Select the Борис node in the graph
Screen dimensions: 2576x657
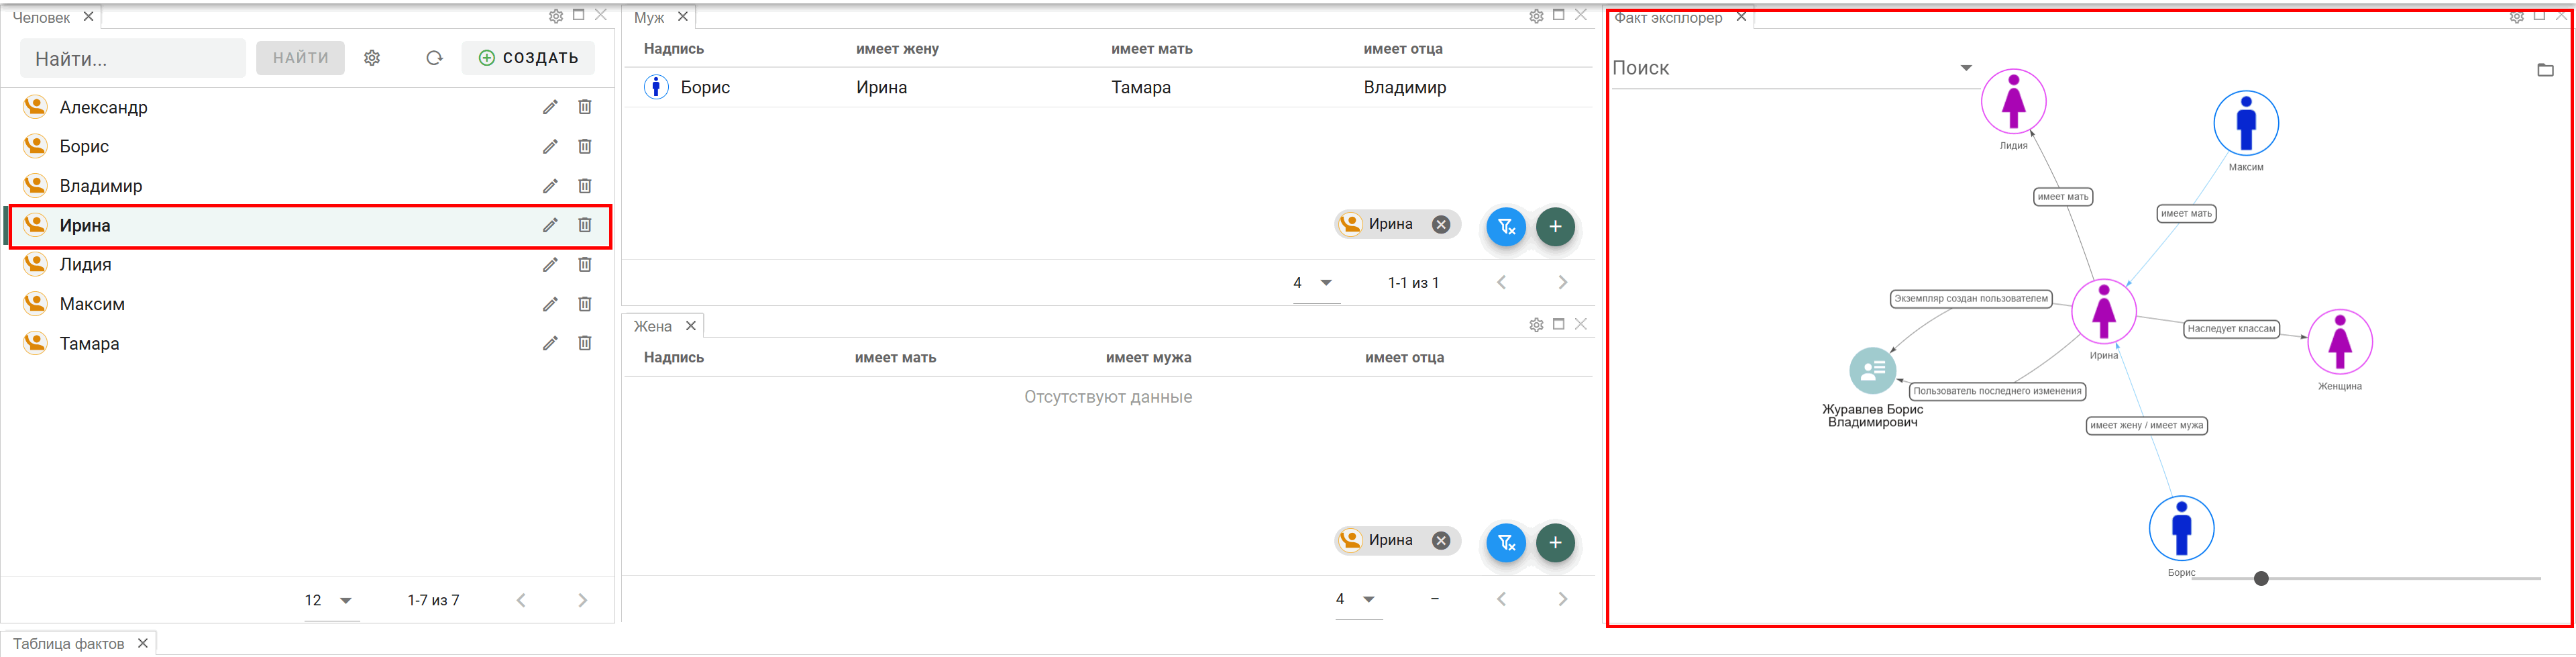click(x=2182, y=528)
